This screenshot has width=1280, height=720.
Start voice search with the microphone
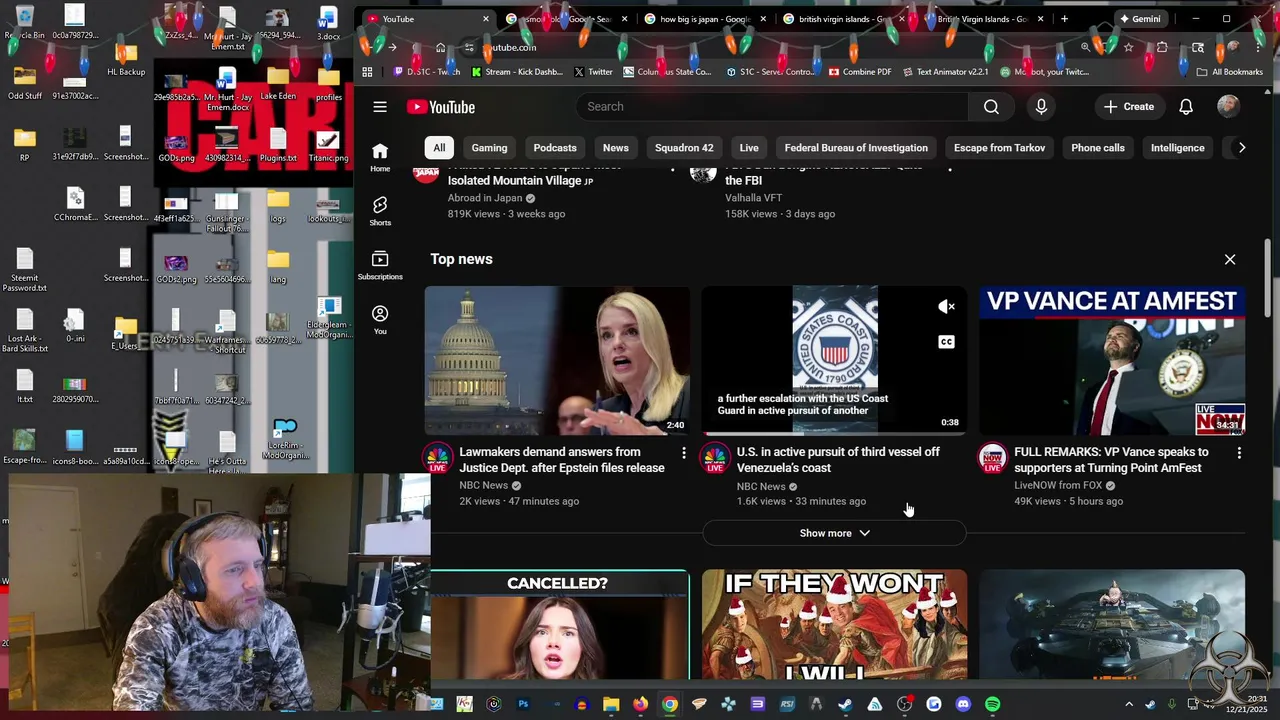(x=1041, y=107)
